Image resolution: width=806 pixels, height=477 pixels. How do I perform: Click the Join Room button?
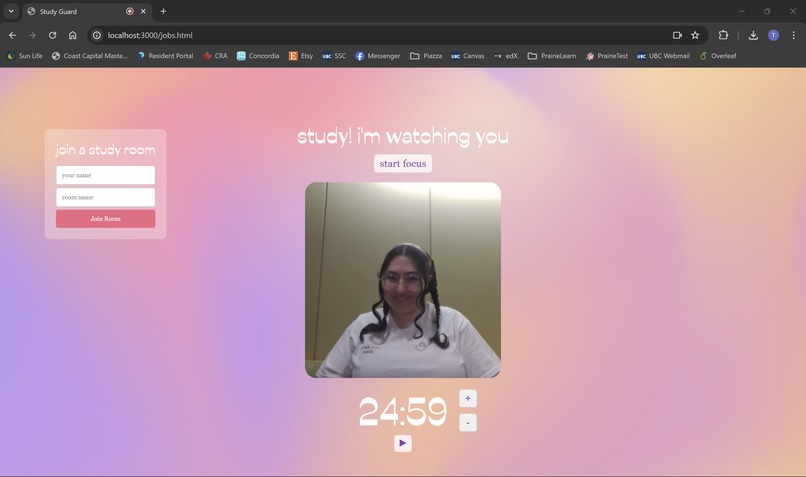click(x=105, y=218)
